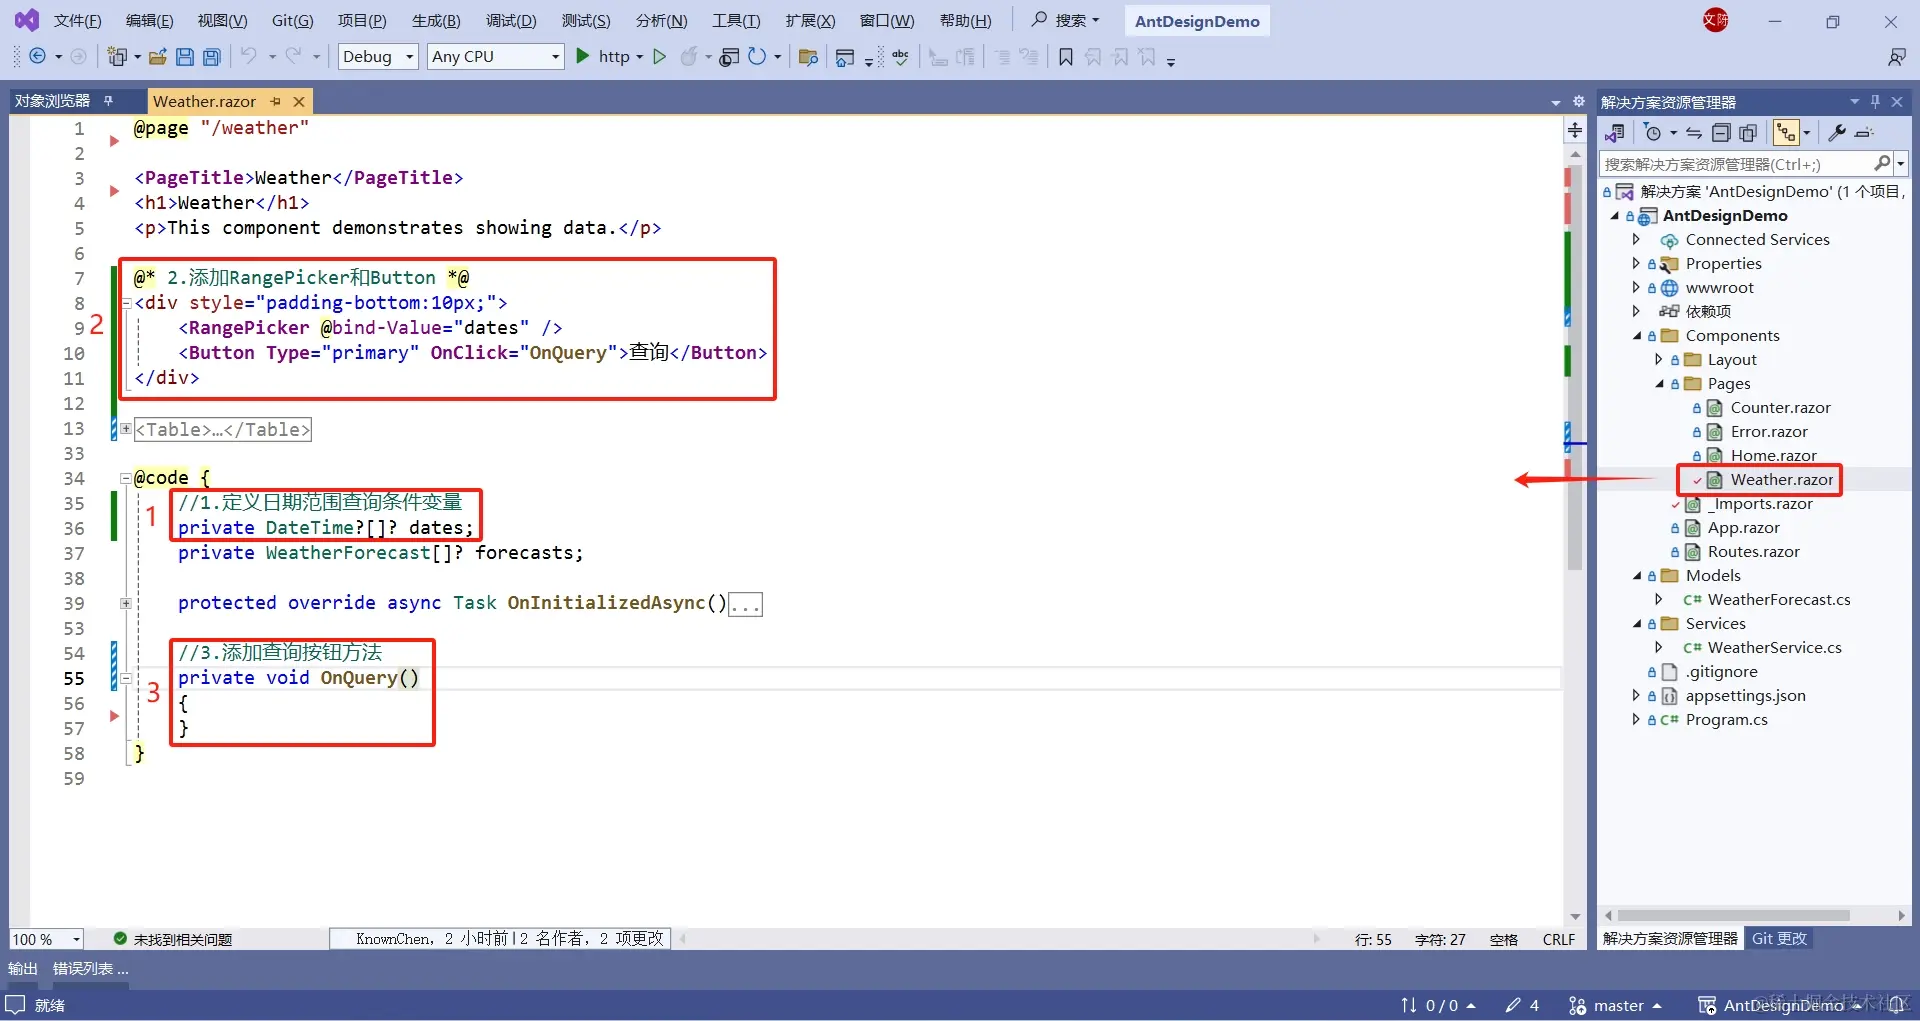Collapse the Components folder node

[x=1637, y=336]
